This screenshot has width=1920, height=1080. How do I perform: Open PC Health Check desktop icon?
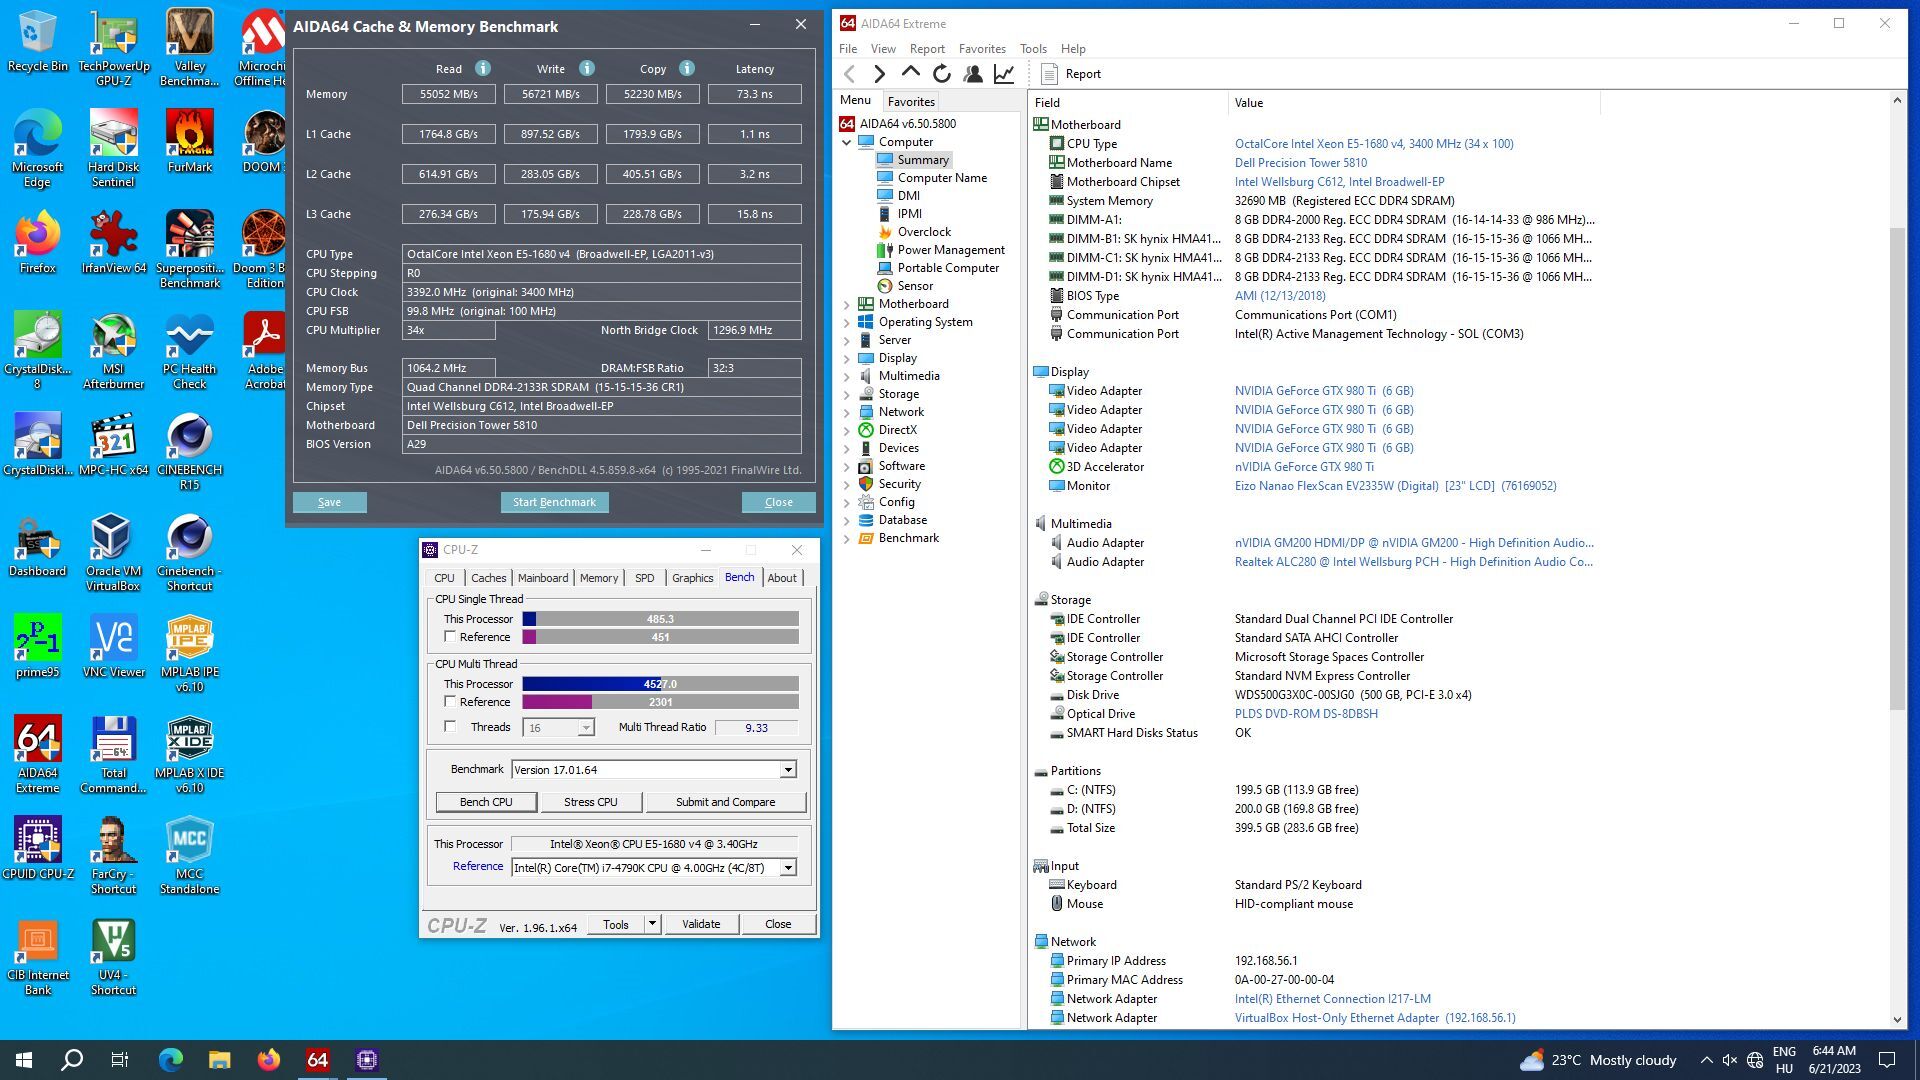189,351
